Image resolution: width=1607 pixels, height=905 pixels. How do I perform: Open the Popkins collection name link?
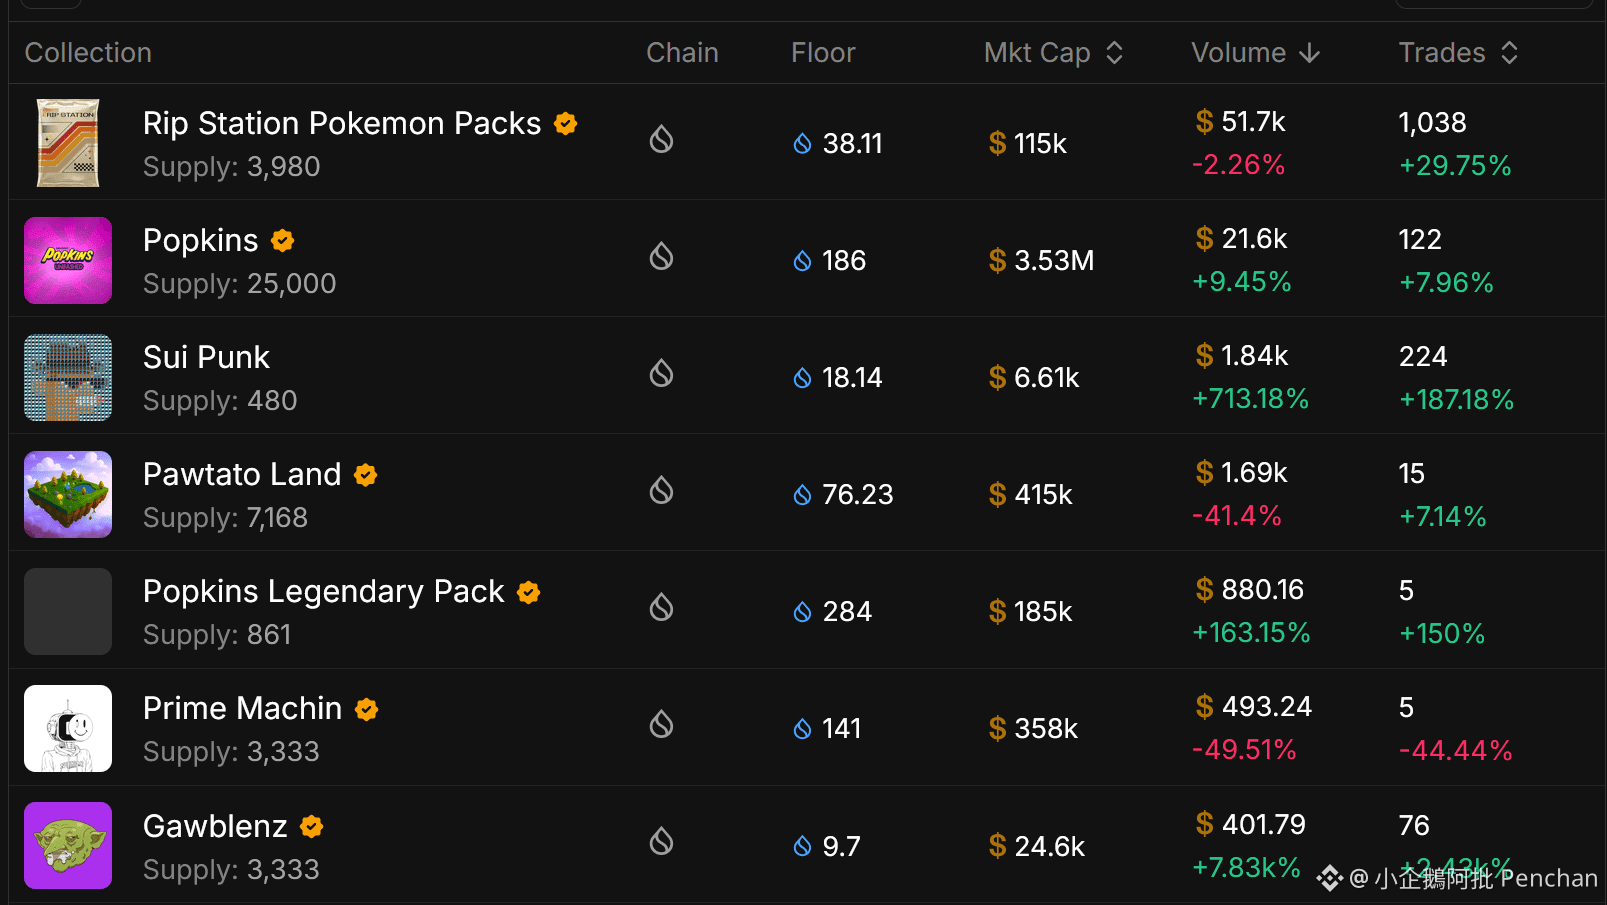click(201, 240)
